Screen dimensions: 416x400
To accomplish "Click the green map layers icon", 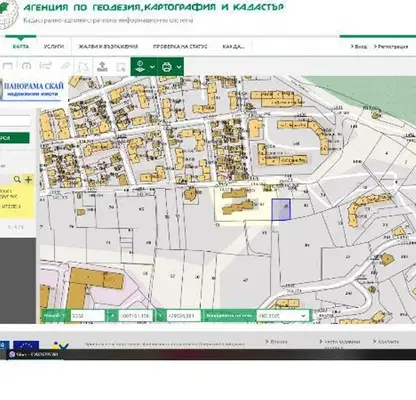I will click(140, 67).
